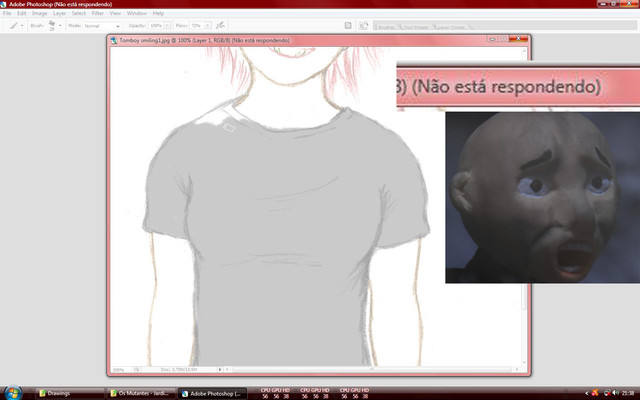The image size is (640, 400).
Task: Click the horizontal scrollbar thumb
Action: tap(372, 369)
